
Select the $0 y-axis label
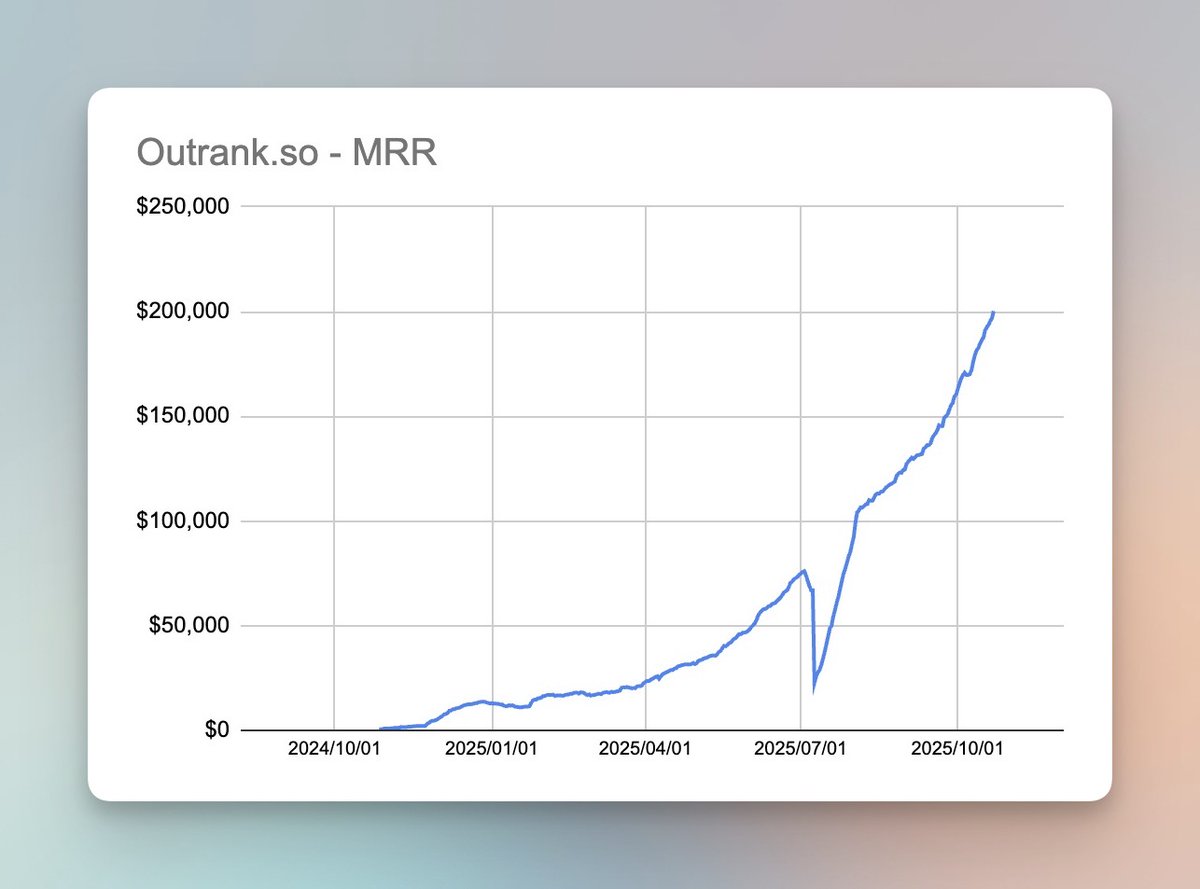pos(215,731)
